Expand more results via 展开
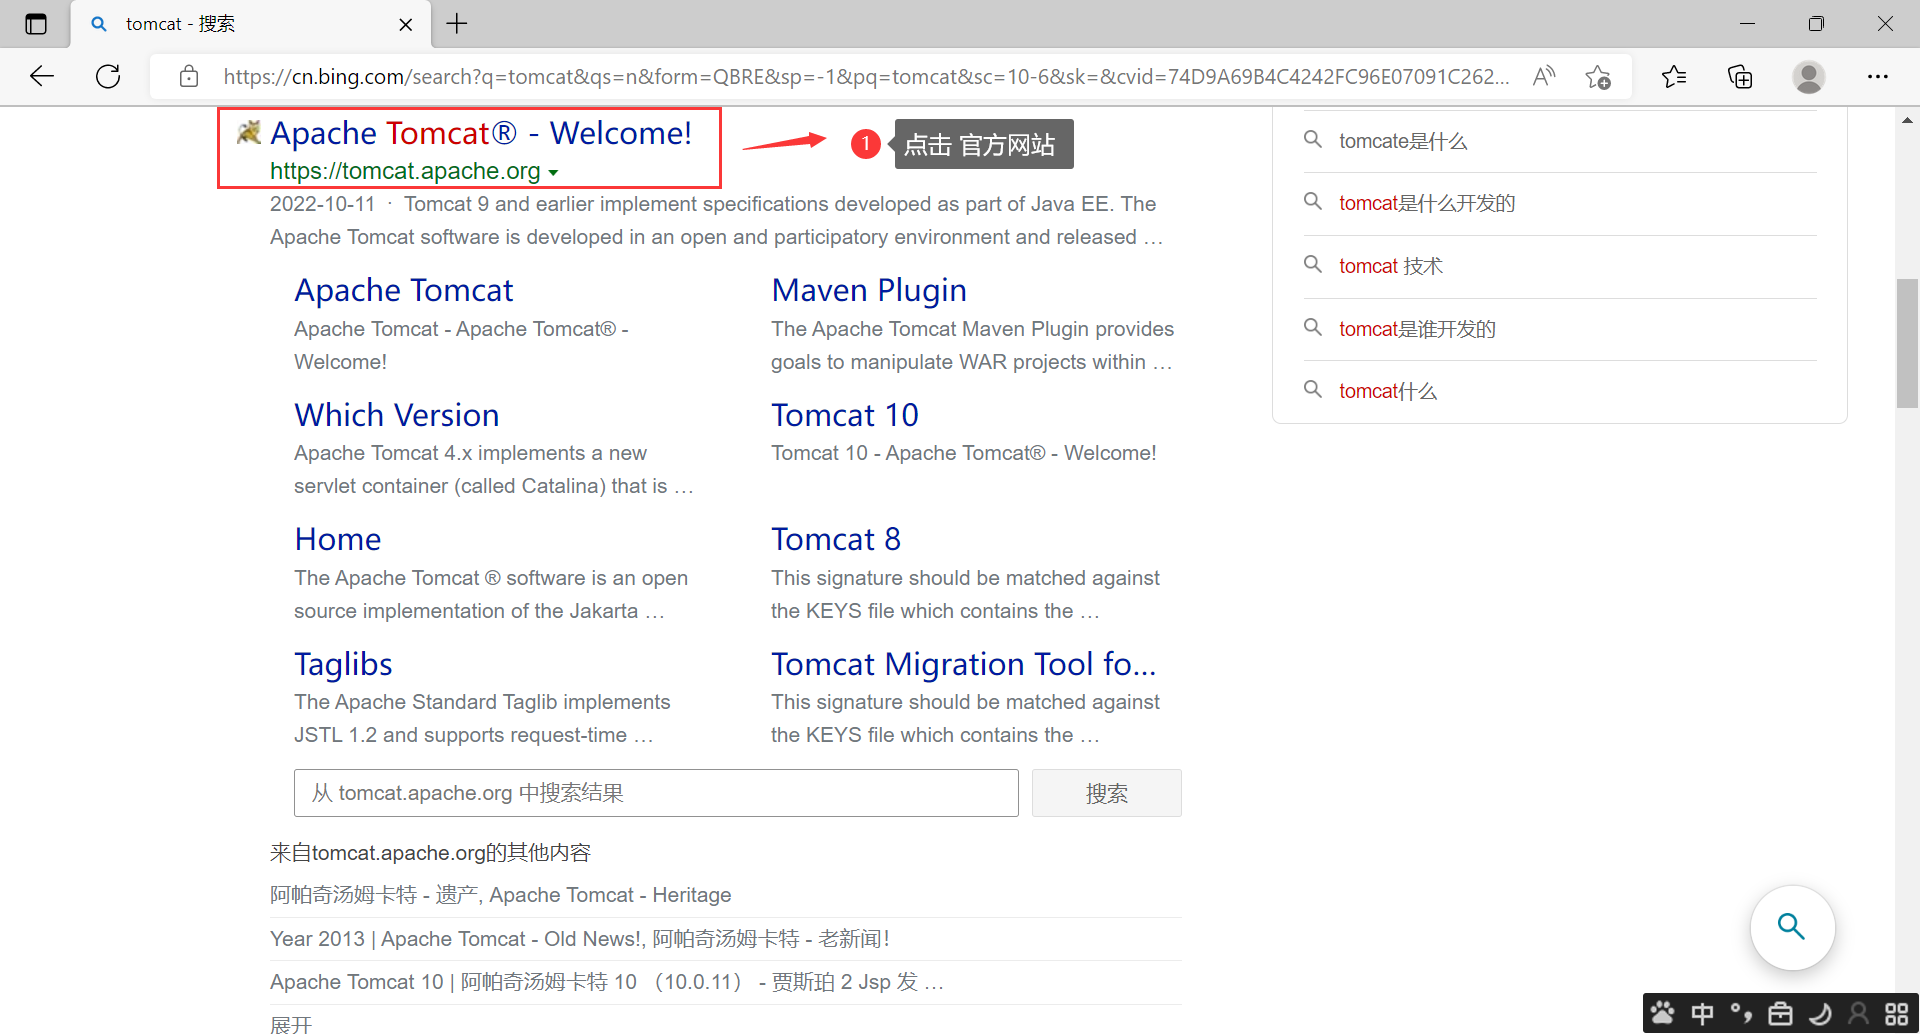The width and height of the screenshot is (1920, 1034). point(291,1024)
